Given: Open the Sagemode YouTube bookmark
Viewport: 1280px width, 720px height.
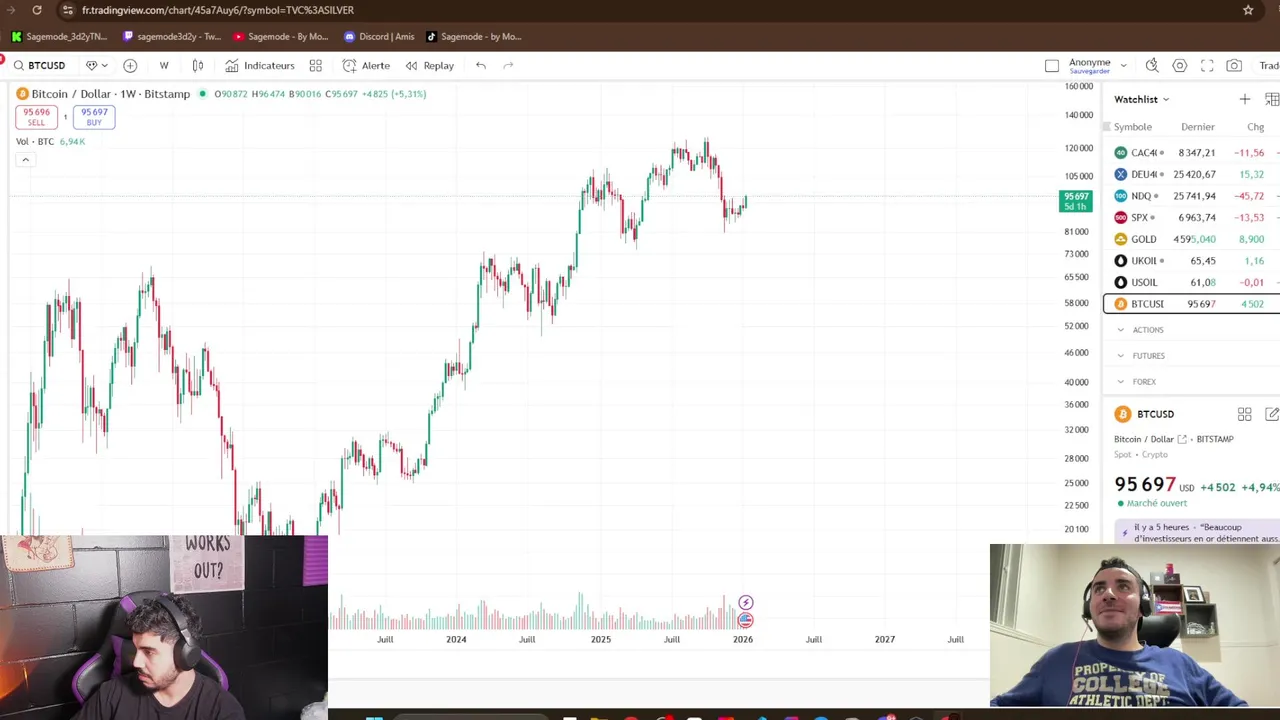Looking at the screenshot, I should 280,37.
